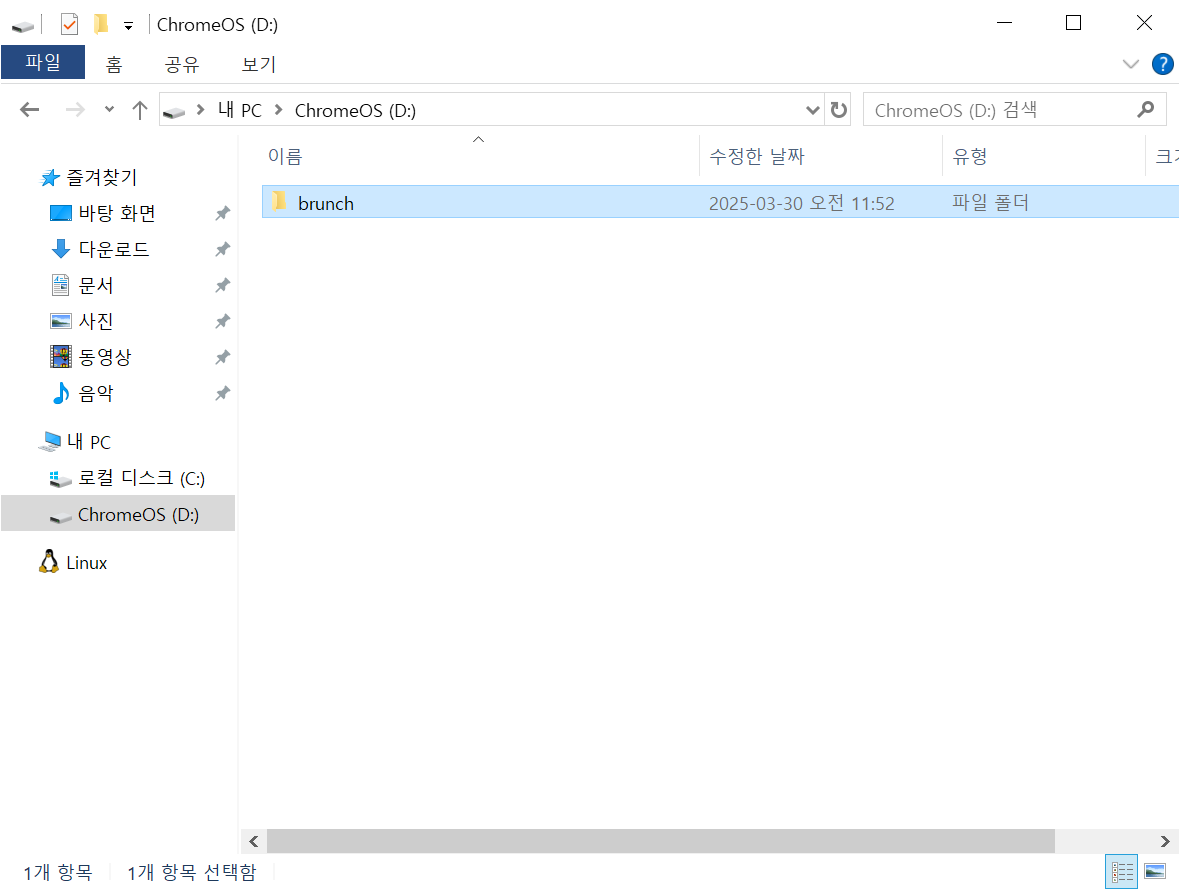The width and height of the screenshot is (1180, 890).
Task: Click the pin icon beside 음악
Action: point(222,393)
